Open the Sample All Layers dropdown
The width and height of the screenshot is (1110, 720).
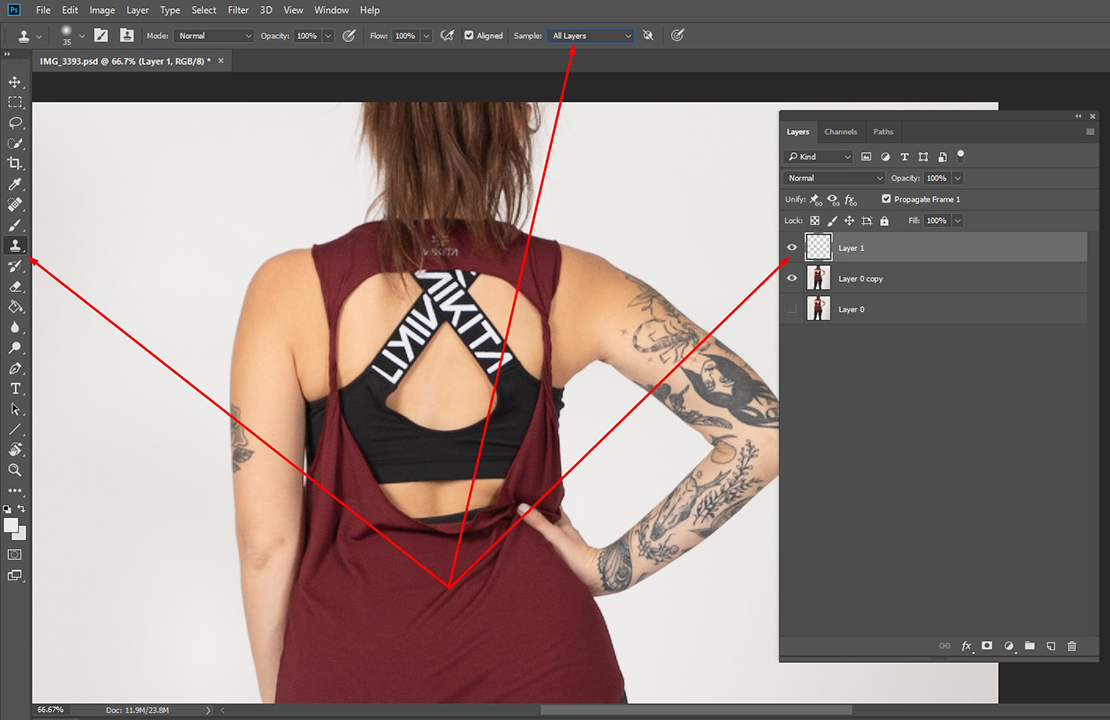point(590,35)
